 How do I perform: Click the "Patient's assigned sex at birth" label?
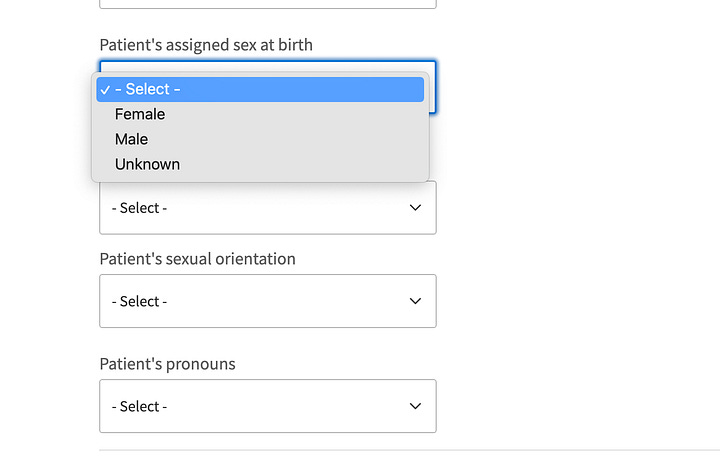(206, 45)
